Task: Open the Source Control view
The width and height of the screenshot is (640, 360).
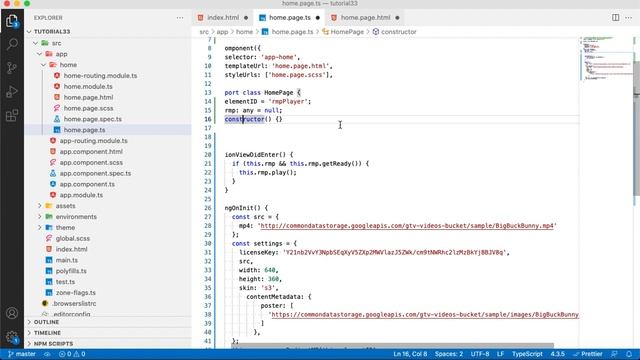Action: tap(12, 68)
